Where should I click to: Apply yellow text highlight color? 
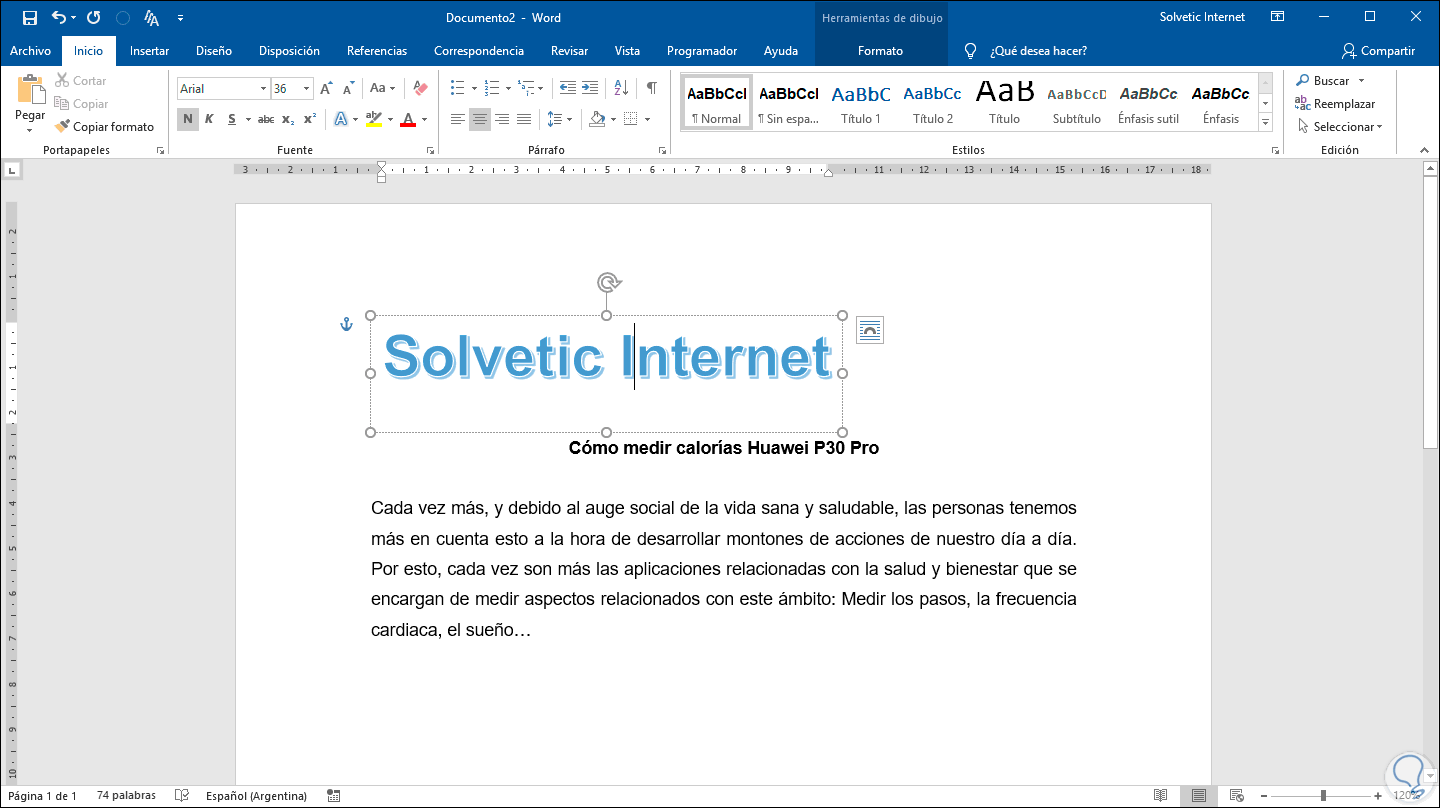tap(373, 119)
